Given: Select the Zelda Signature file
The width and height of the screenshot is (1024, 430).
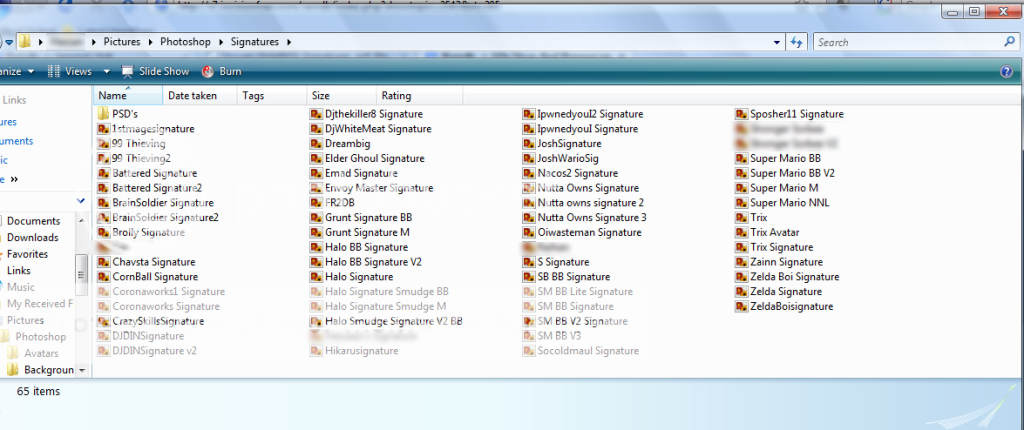Looking at the screenshot, I should point(785,292).
